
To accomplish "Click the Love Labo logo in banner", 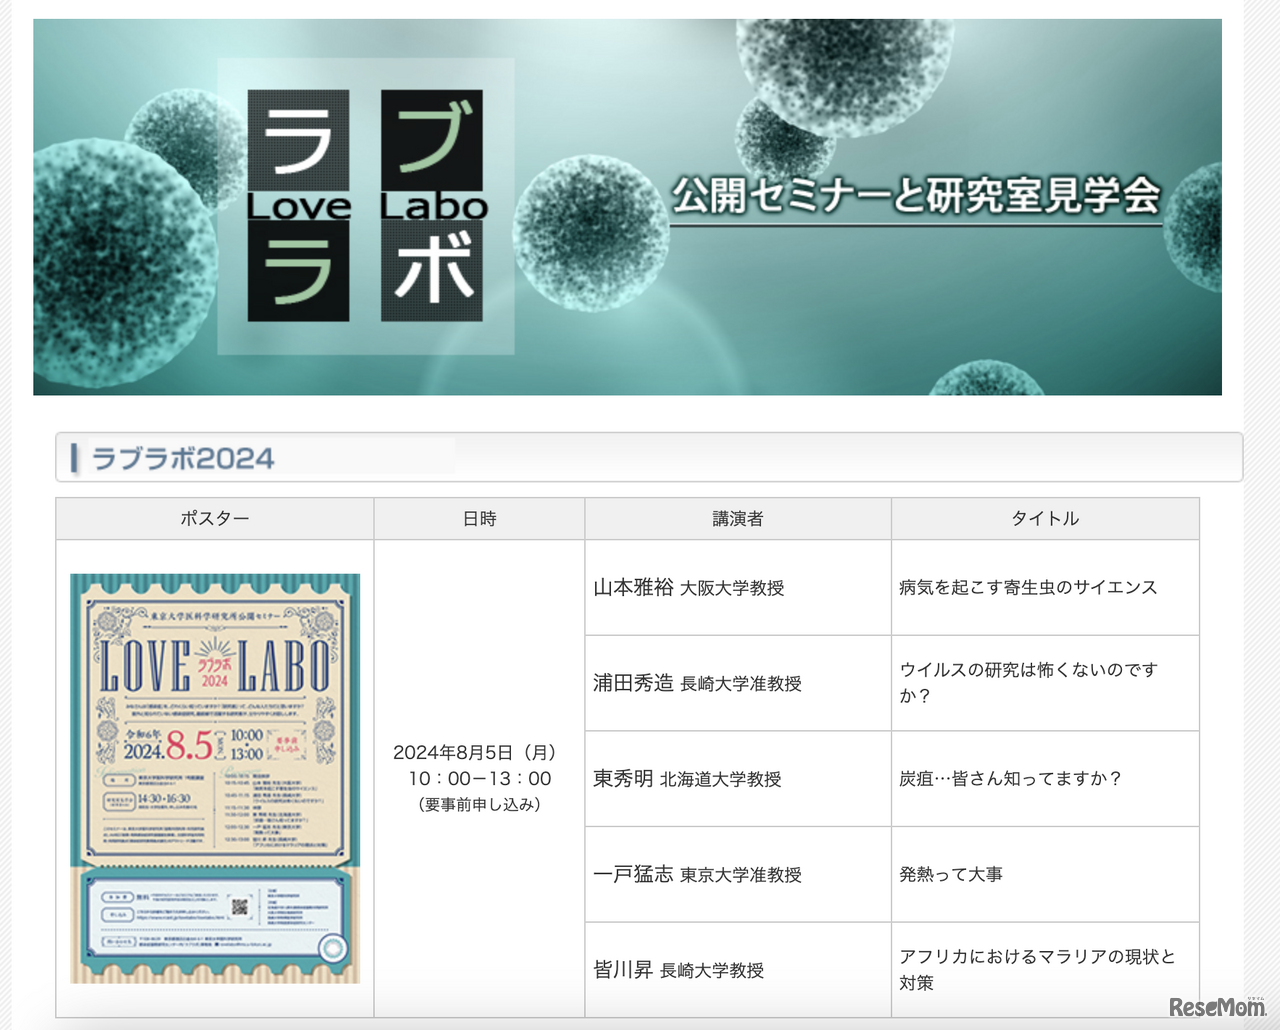I will tap(366, 206).
